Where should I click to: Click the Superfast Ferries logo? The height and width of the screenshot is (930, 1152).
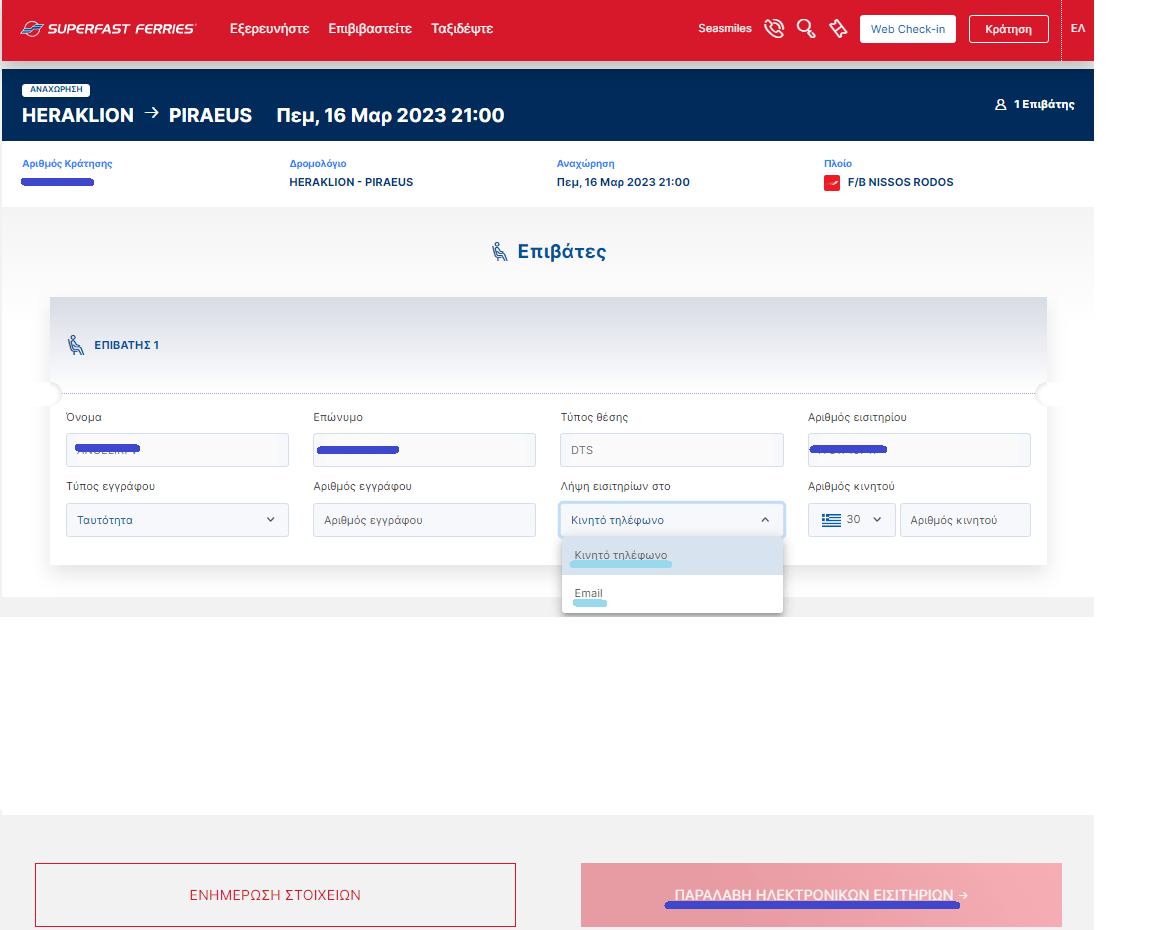[108, 28]
